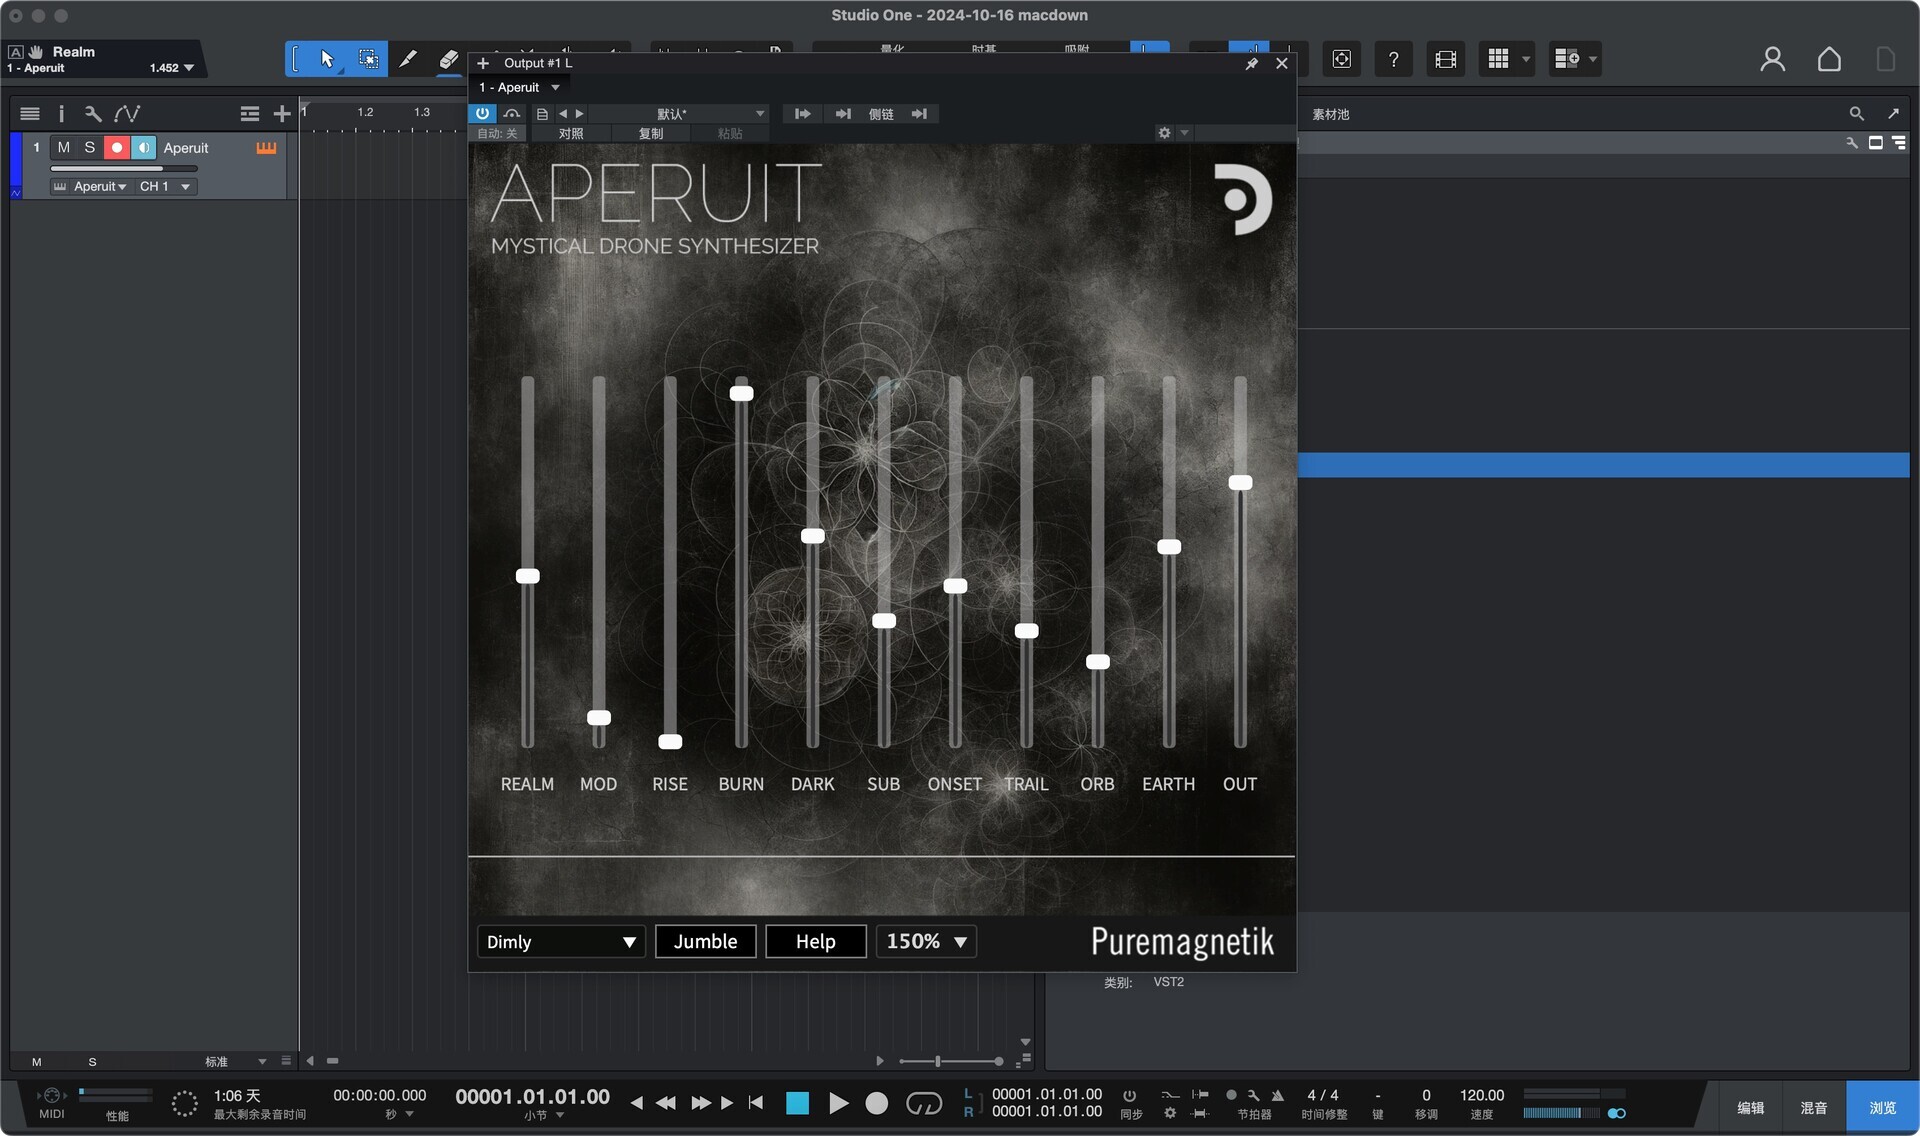The height and width of the screenshot is (1136, 1920).
Task: Click the return to zero button
Action: pos(756,1103)
